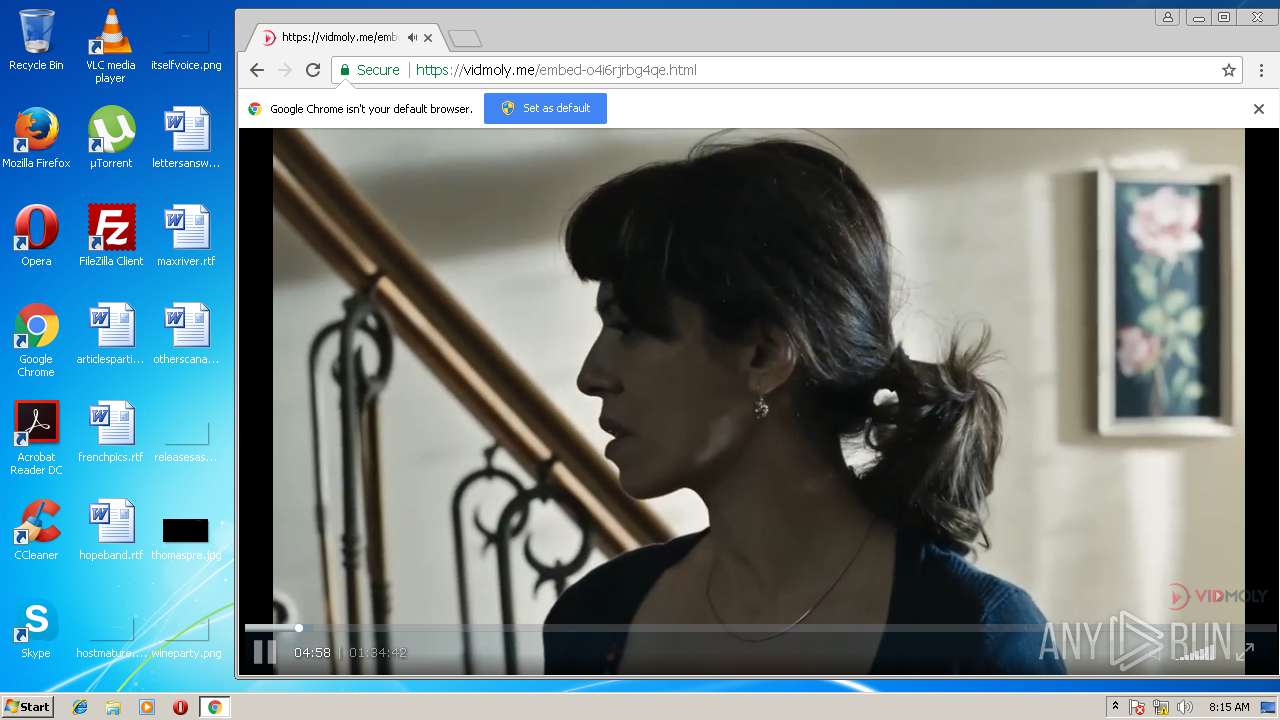Viewport: 1280px width, 720px height.
Task: Click Set as default button
Action: [545, 108]
